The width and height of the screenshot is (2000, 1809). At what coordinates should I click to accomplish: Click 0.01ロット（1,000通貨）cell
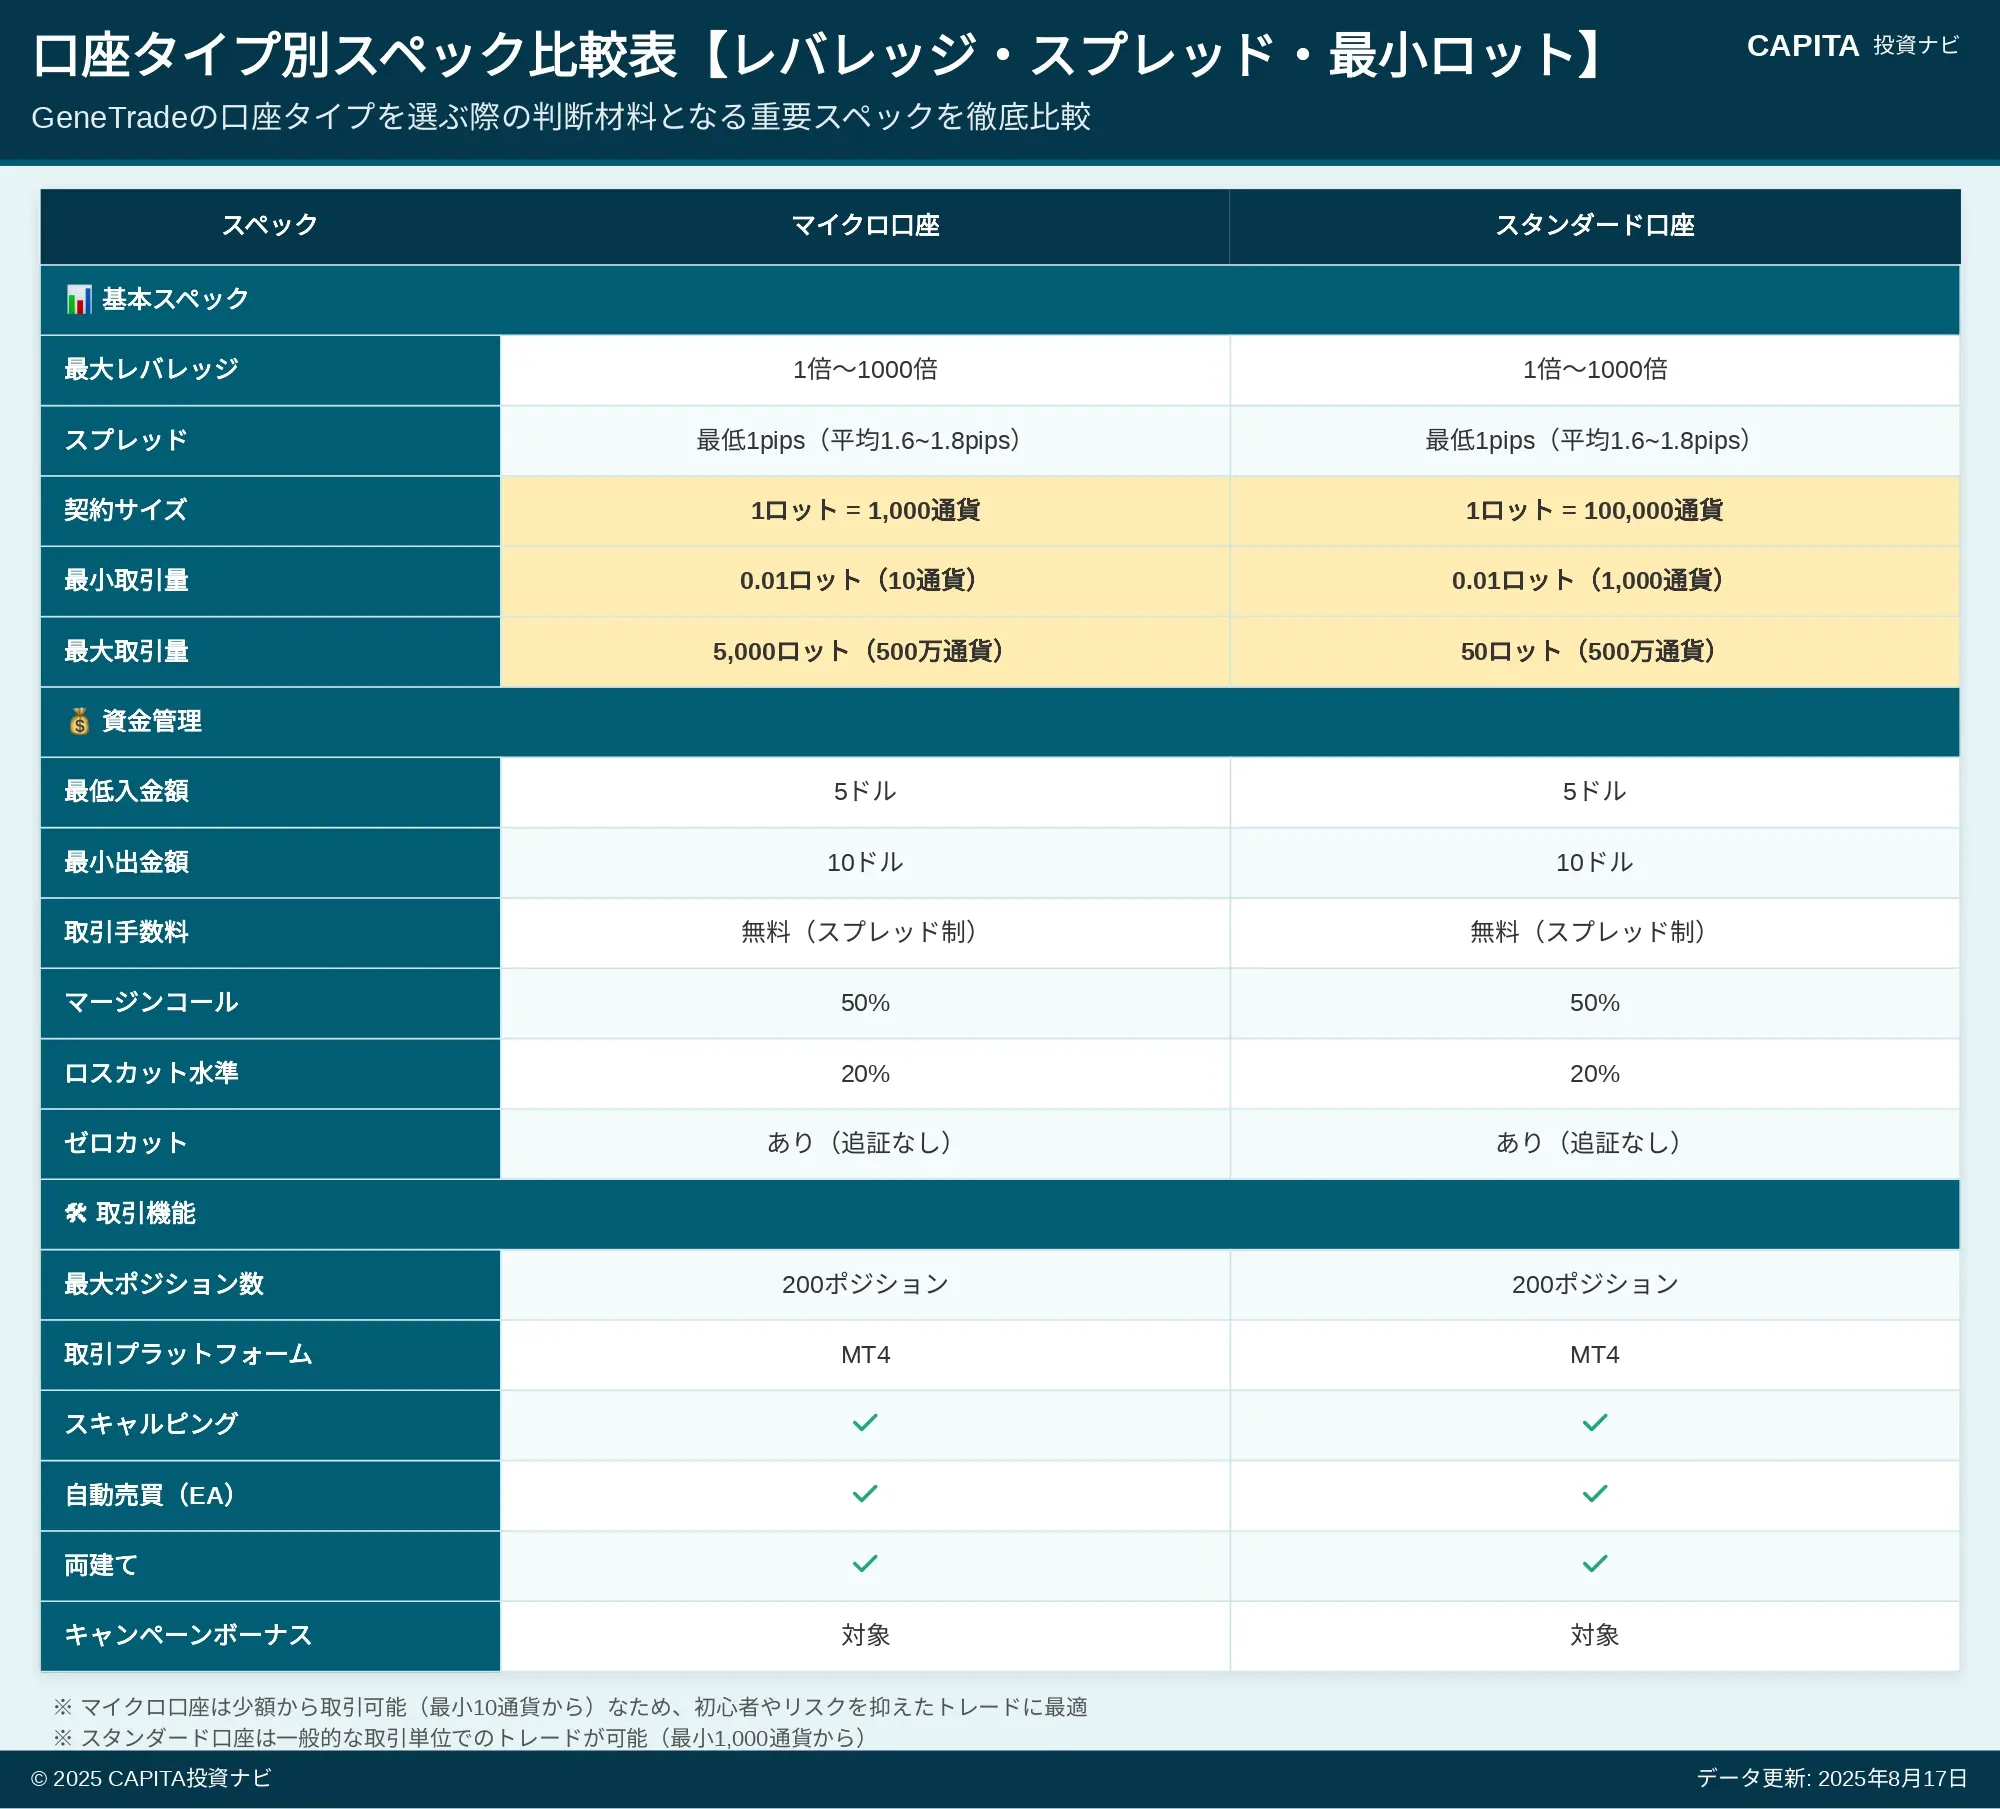point(1595,581)
